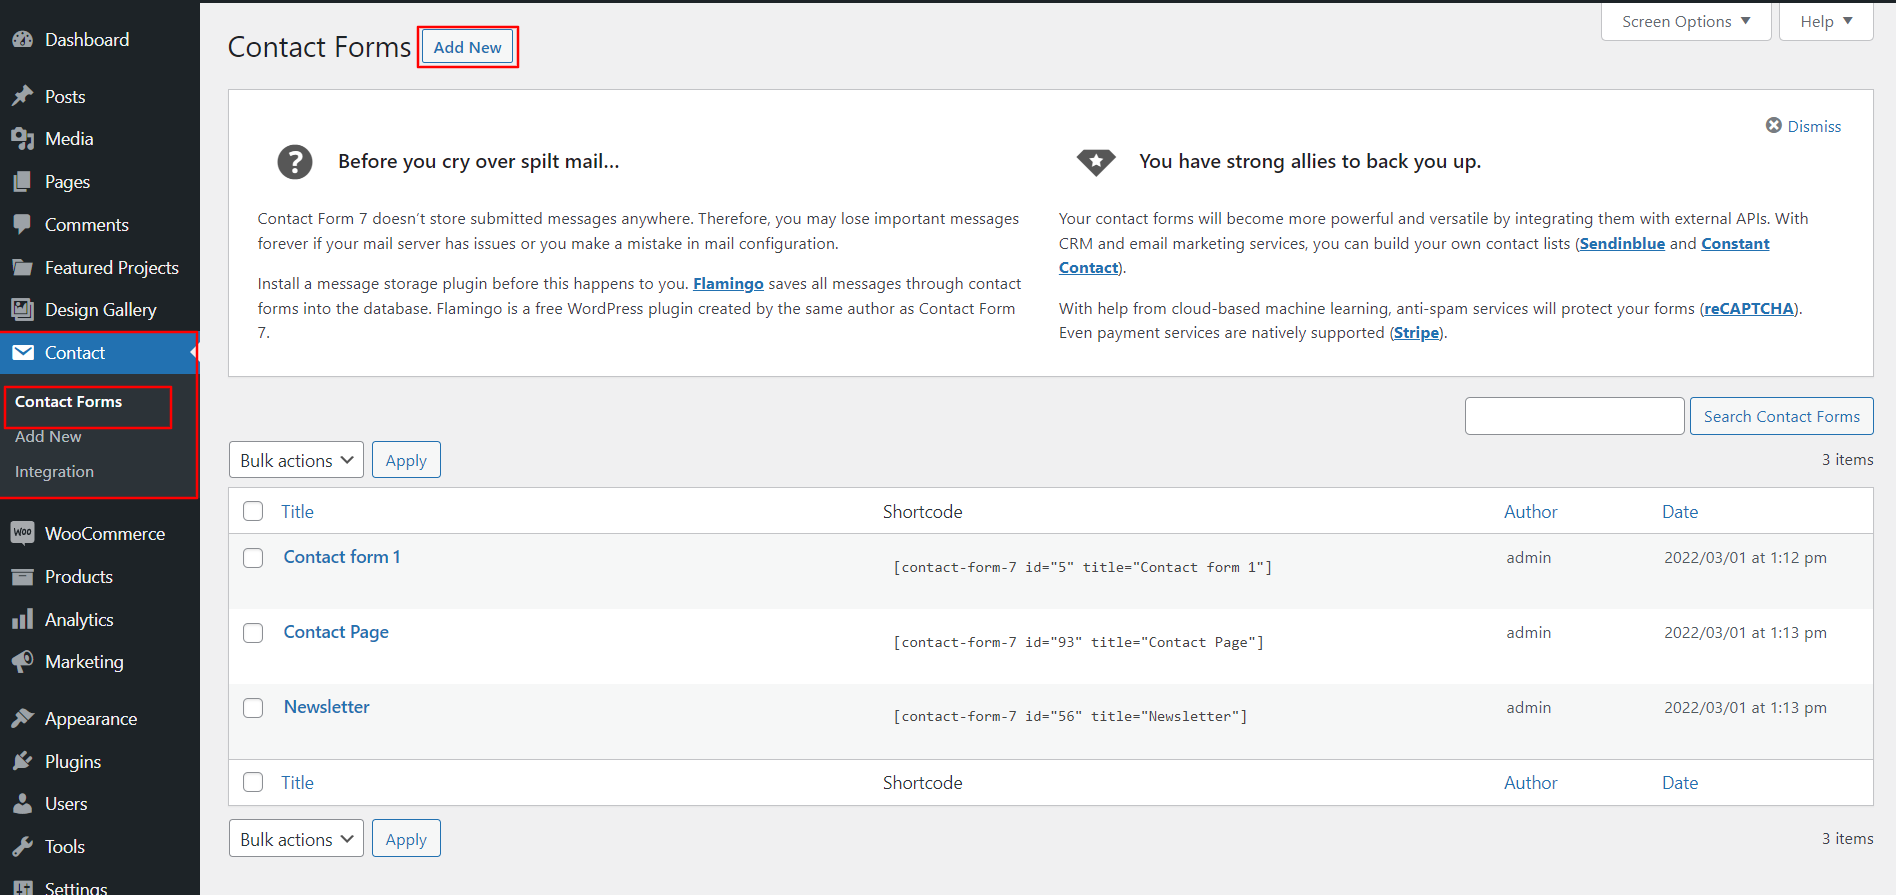Open the Newsletter form link
This screenshot has width=1896, height=895.
tap(327, 707)
